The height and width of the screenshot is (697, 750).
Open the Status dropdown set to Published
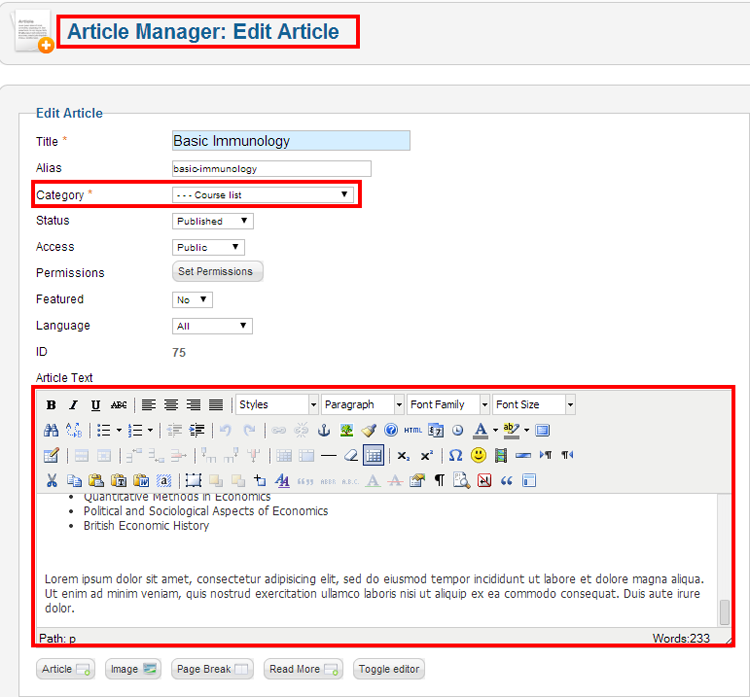pos(212,221)
